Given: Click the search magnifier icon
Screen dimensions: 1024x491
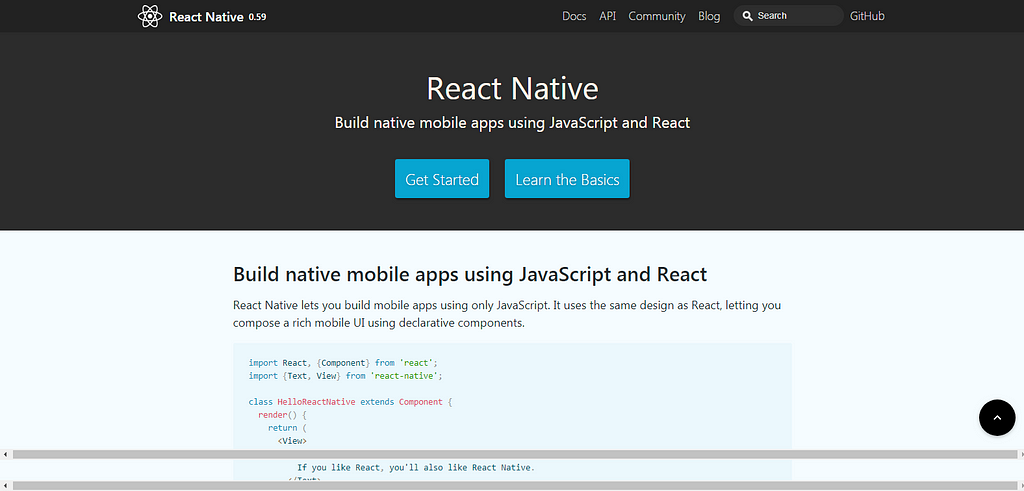Looking at the screenshot, I should tap(748, 16).
